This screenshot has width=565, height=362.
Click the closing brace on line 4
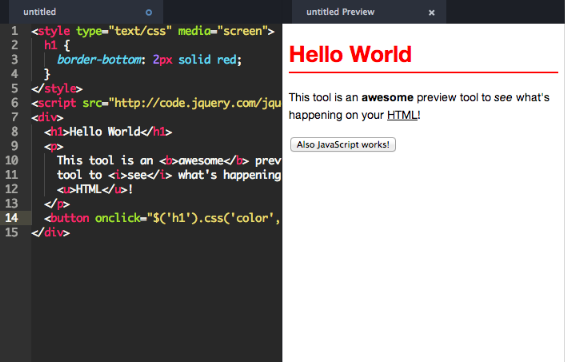click(x=47, y=74)
